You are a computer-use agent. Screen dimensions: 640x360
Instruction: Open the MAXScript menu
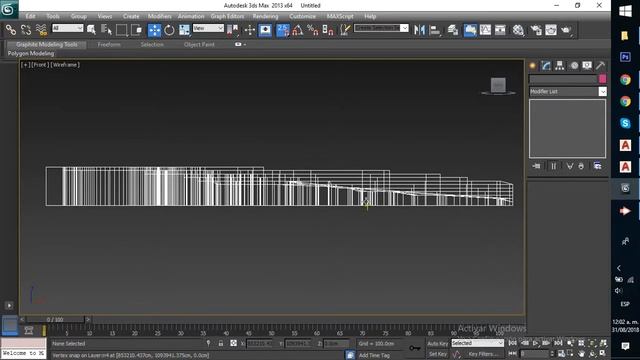pyautogui.click(x=340, y=16)
